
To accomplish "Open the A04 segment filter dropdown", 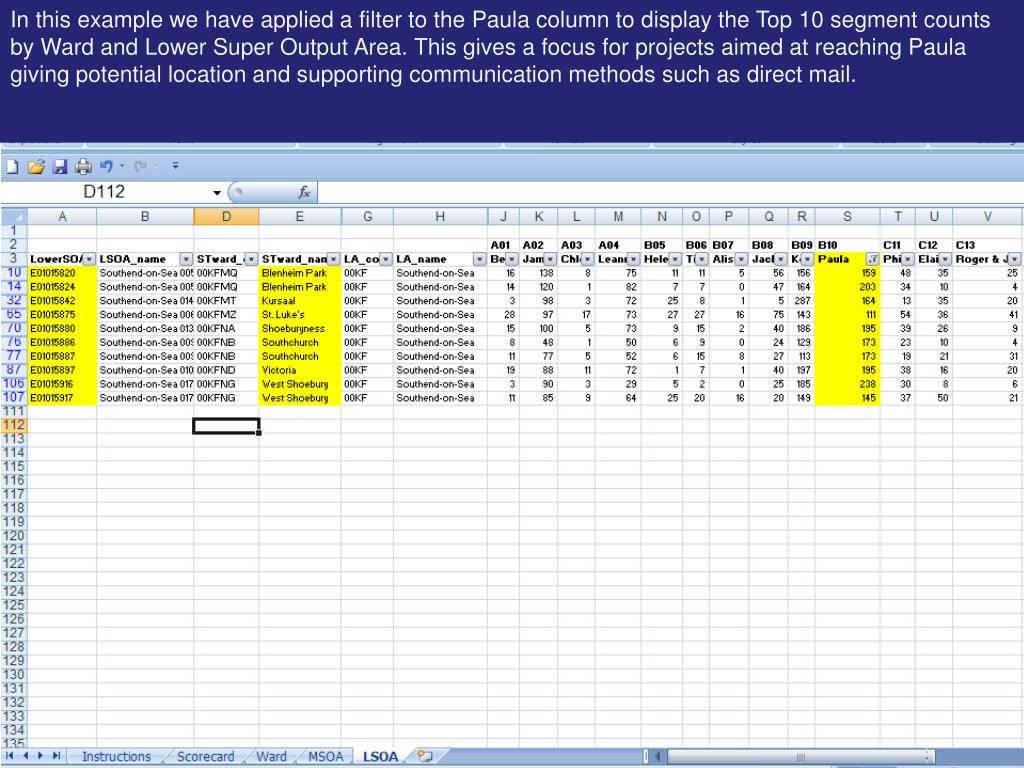I will (633, 259).
